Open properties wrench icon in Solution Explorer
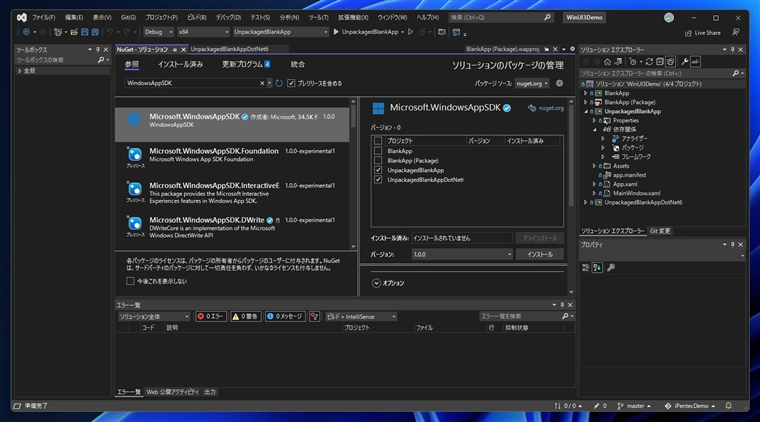 point(684,62)
